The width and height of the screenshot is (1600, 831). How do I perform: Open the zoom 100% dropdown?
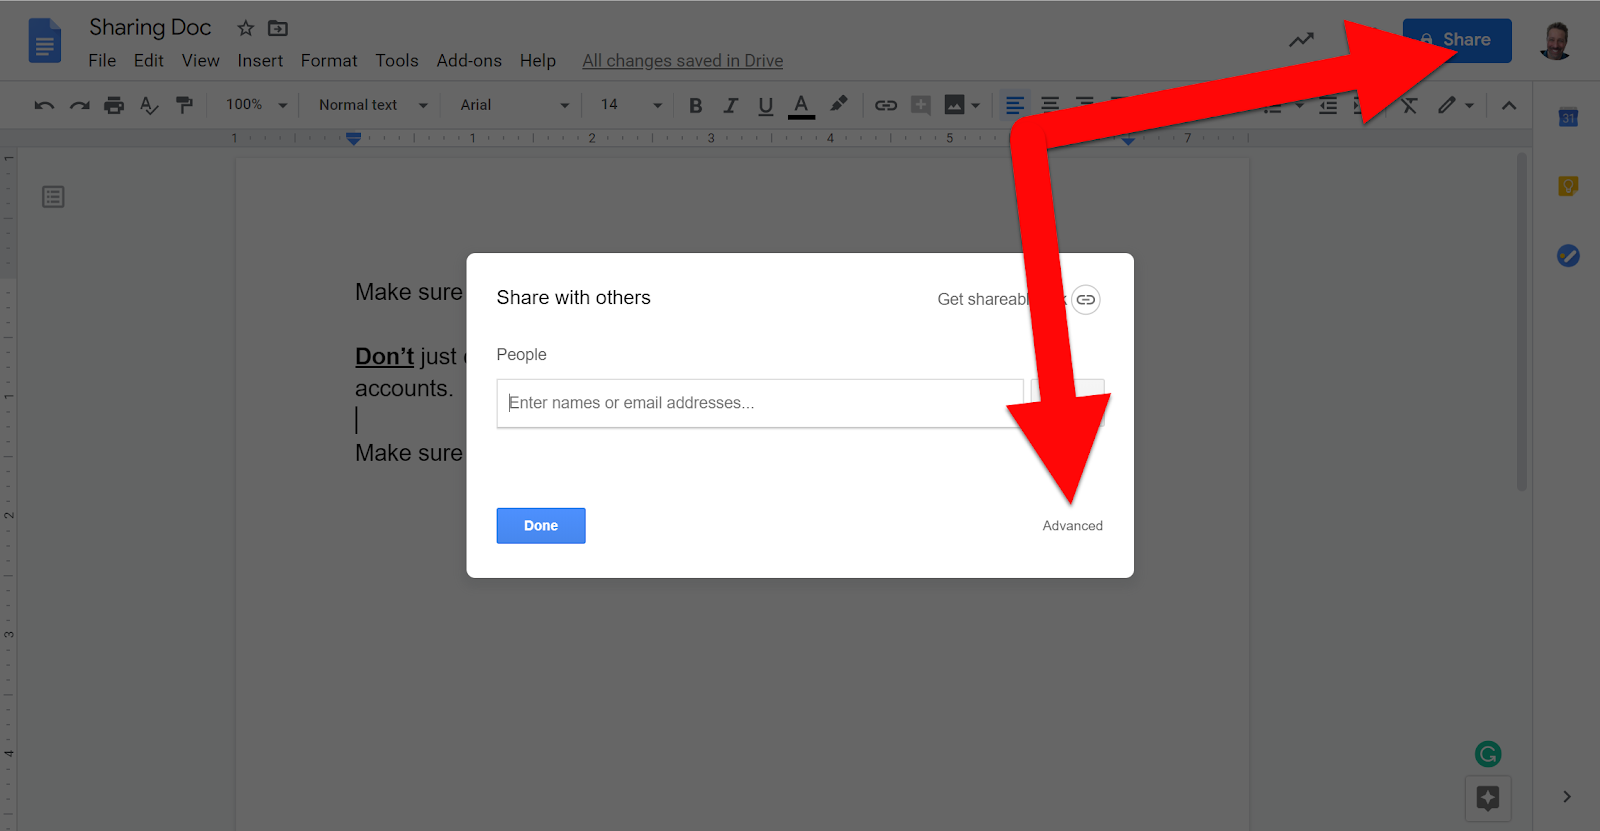257,105
